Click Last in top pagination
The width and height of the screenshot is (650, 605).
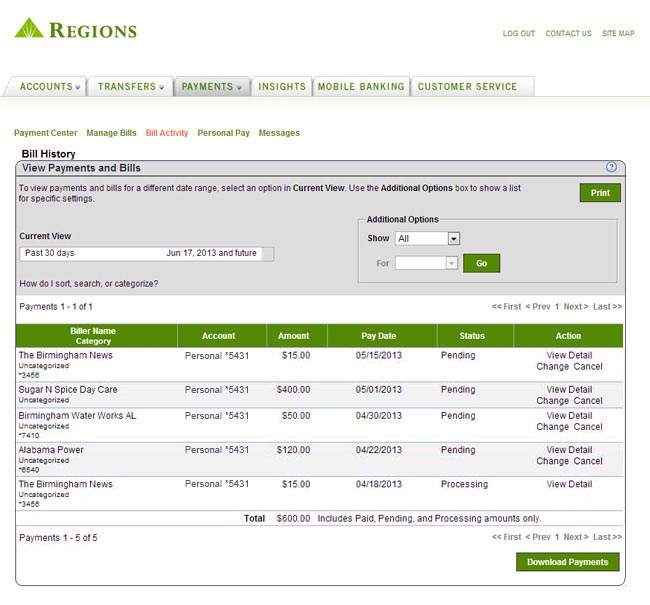607,306
